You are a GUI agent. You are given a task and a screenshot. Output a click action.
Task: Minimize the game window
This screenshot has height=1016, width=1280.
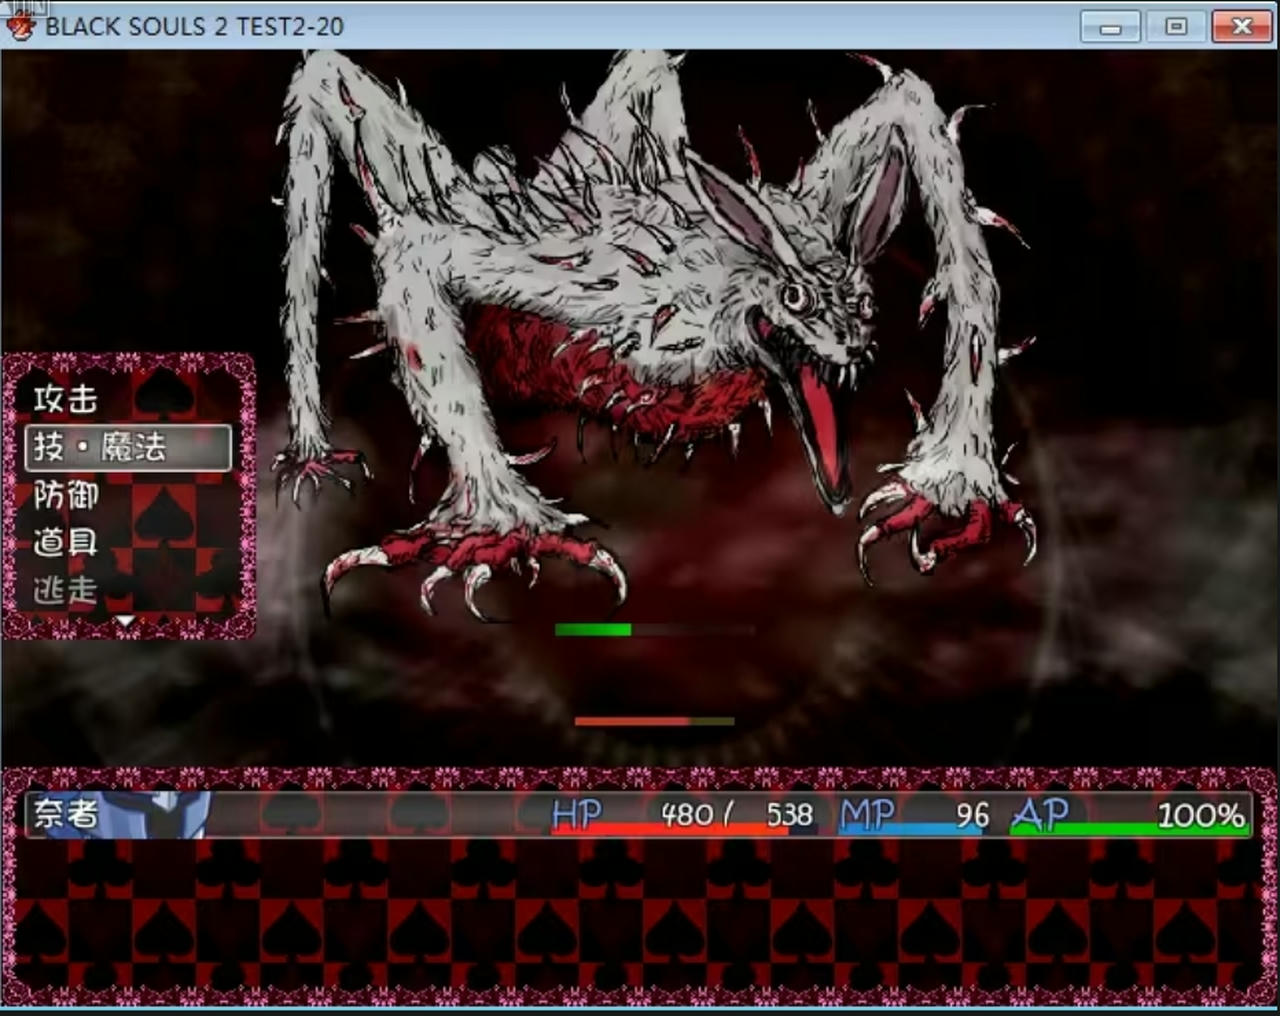point(1110,26)
